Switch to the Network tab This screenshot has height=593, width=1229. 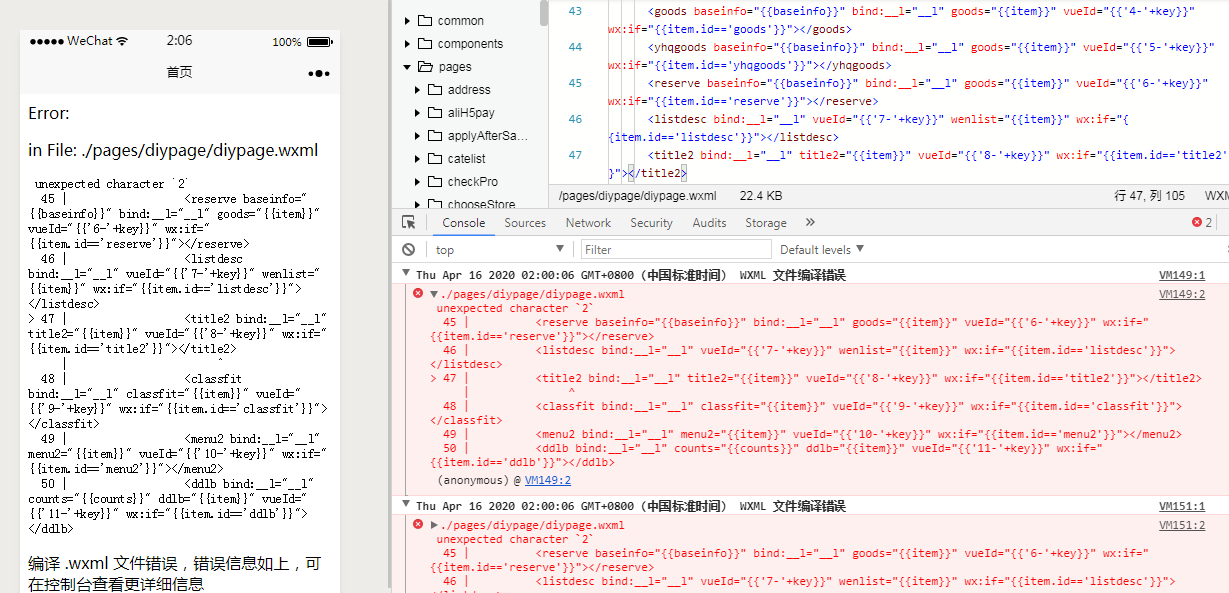(588, 222)
